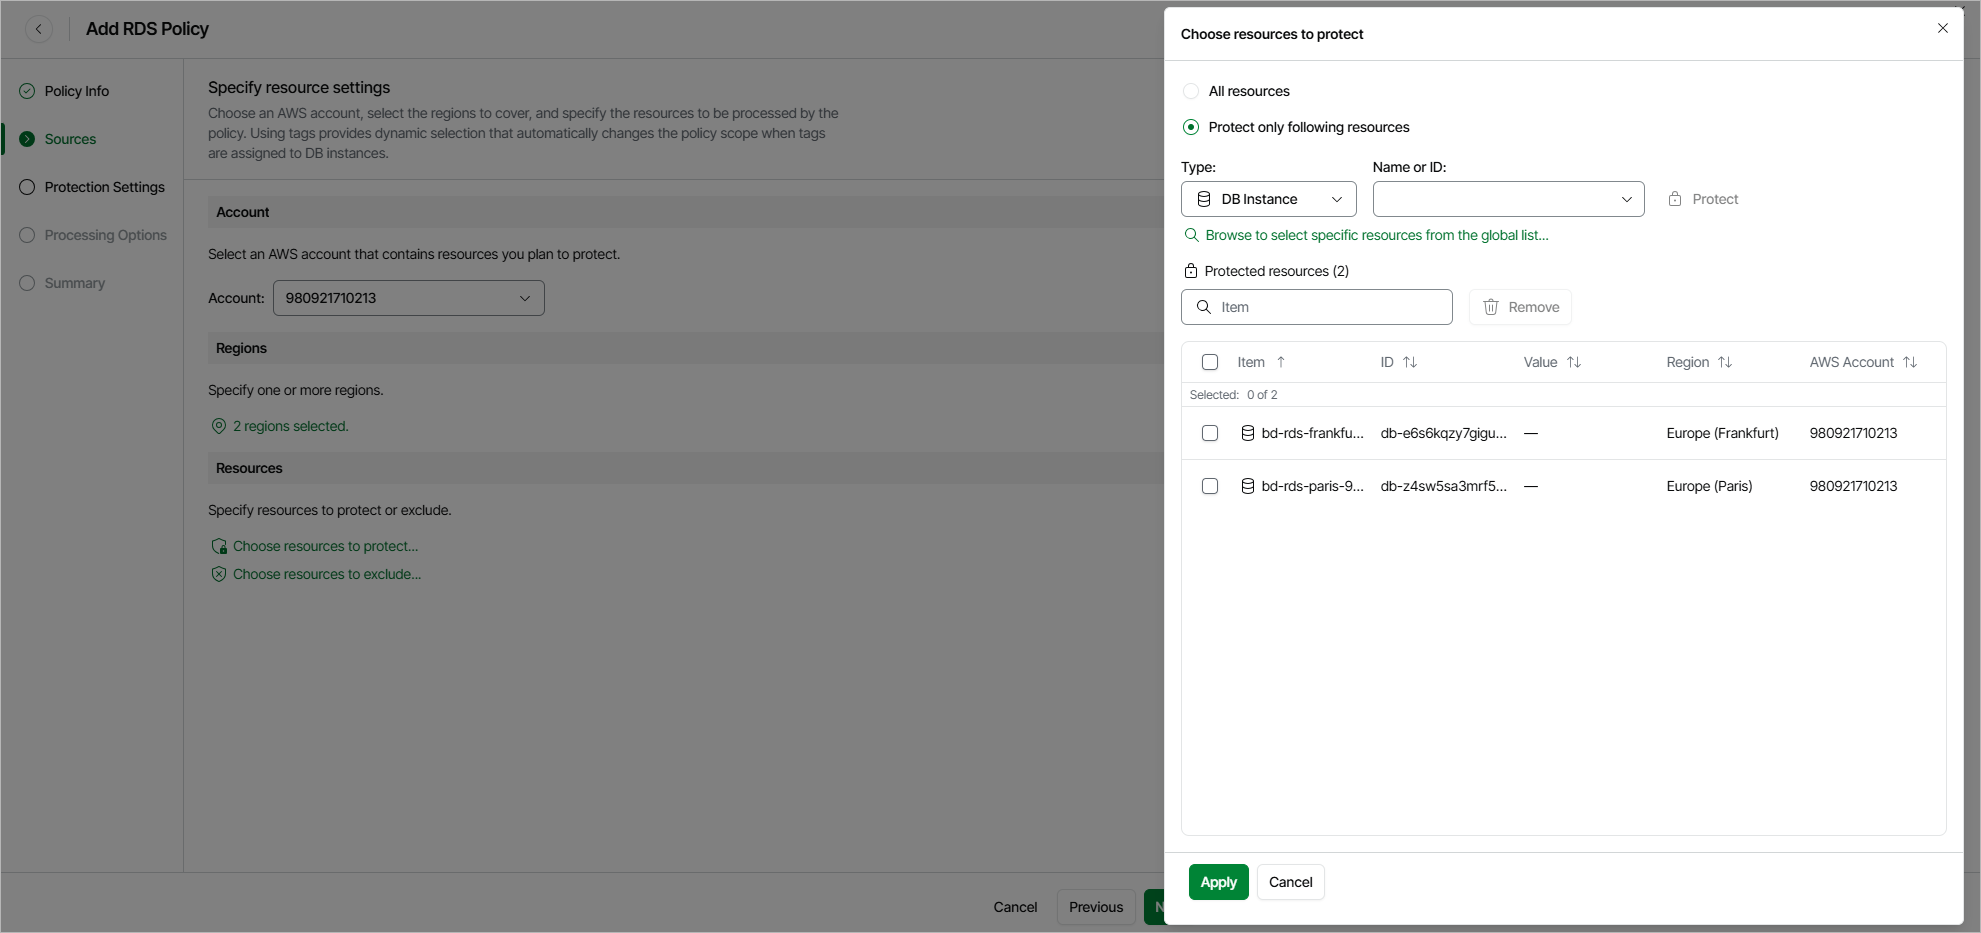Check the bd-rds-frankfurt row checkbox
1981x933 pixels.
click(x=1210, y=433)
